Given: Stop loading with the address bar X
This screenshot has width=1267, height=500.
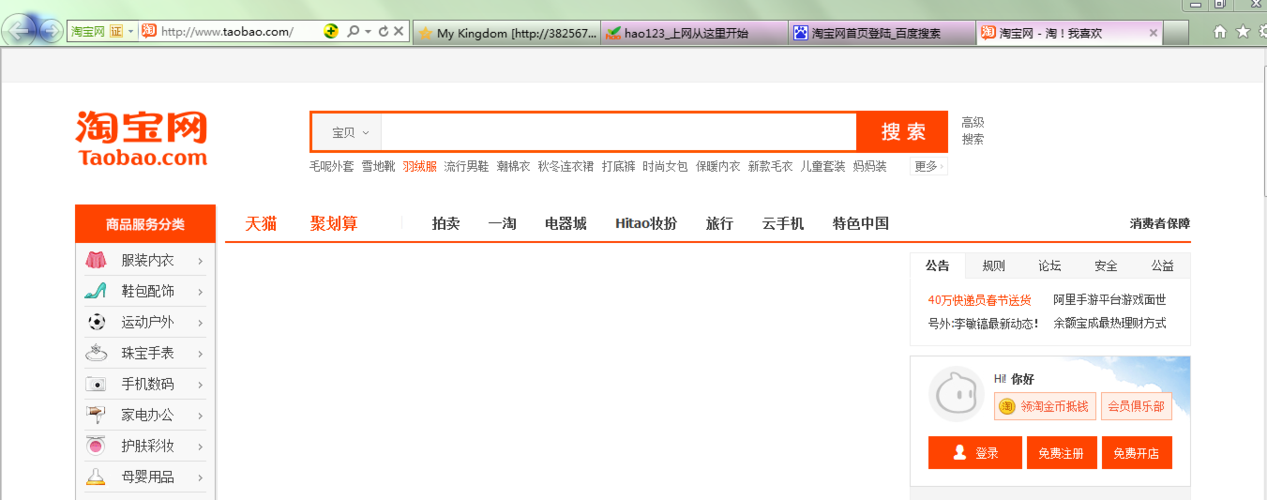Looking at the screenshot, I should pyautogui.click(x=398, y=32).
